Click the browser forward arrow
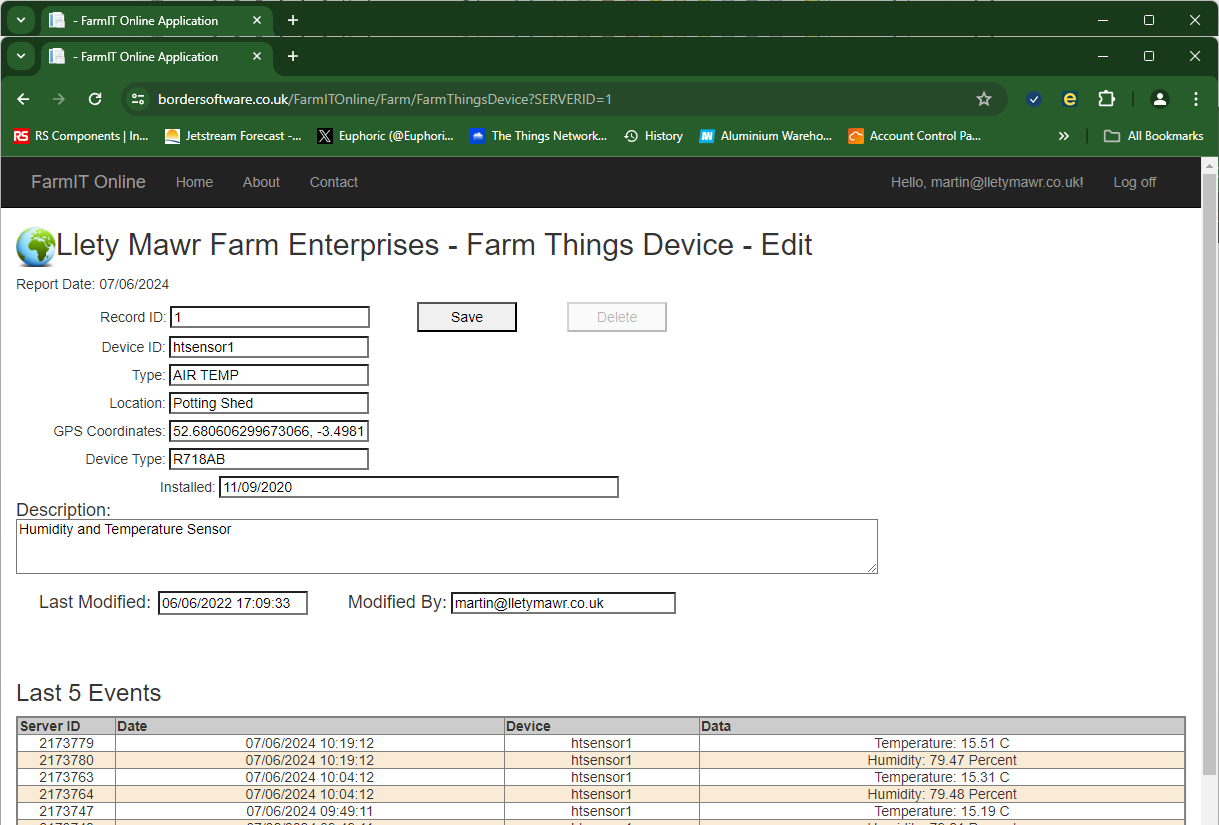Viewport: 1219px width, 825px height. [59, 99]
